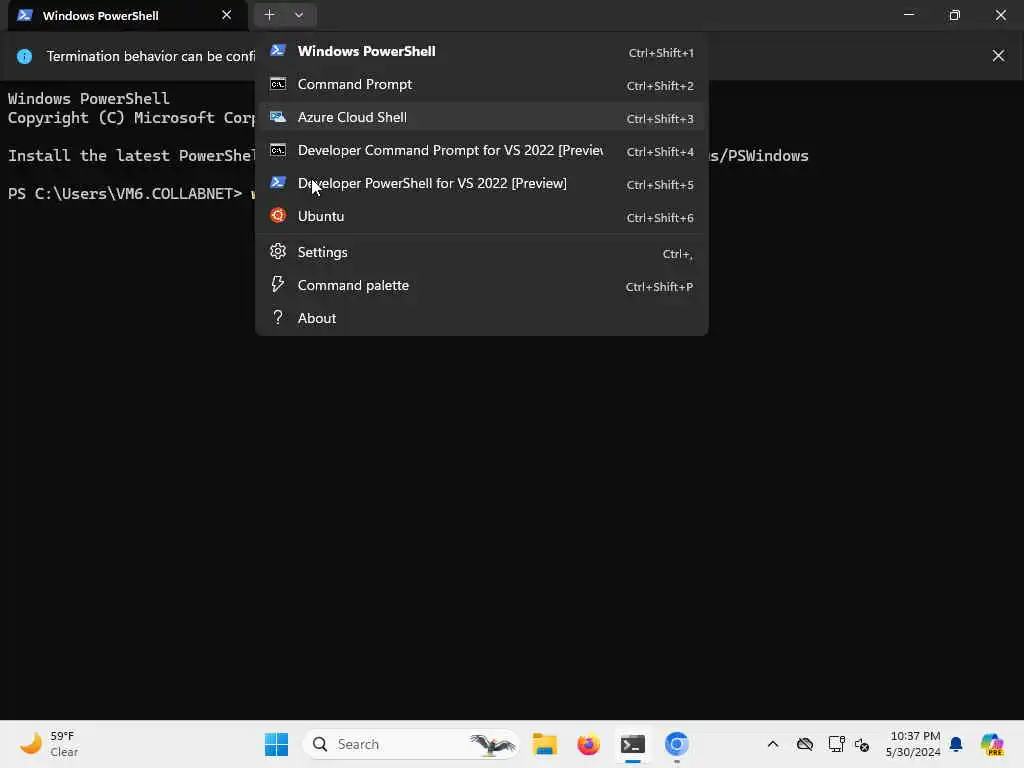Start an Ubuntu shell tab

click(481, 217)
